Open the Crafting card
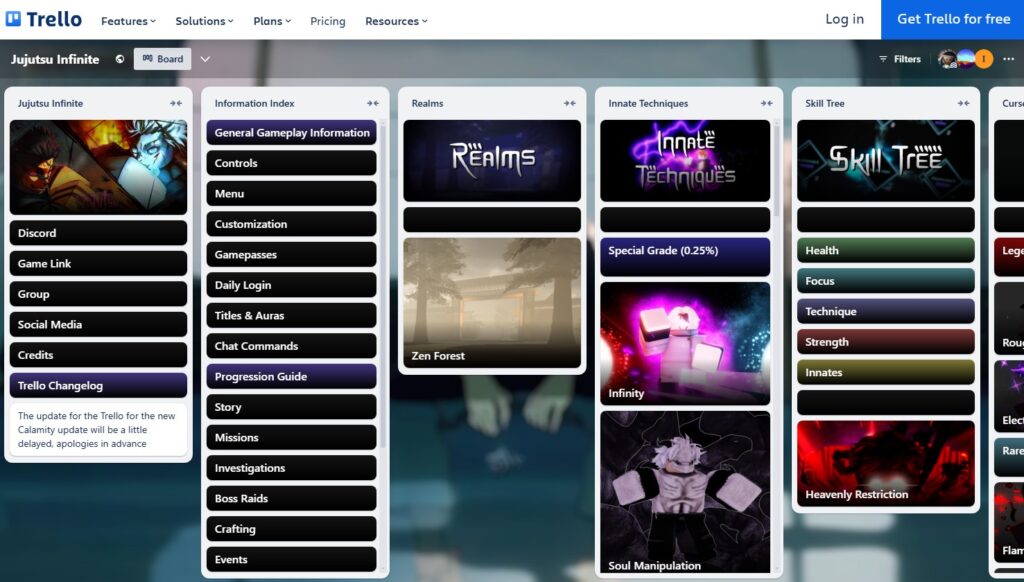 tap(291, 529)
